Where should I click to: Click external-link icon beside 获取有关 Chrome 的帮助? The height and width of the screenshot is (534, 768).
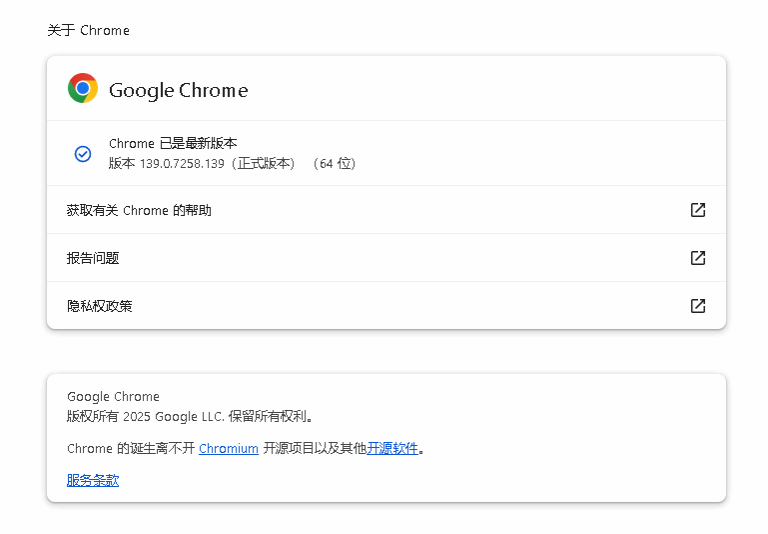coord(698,210)
